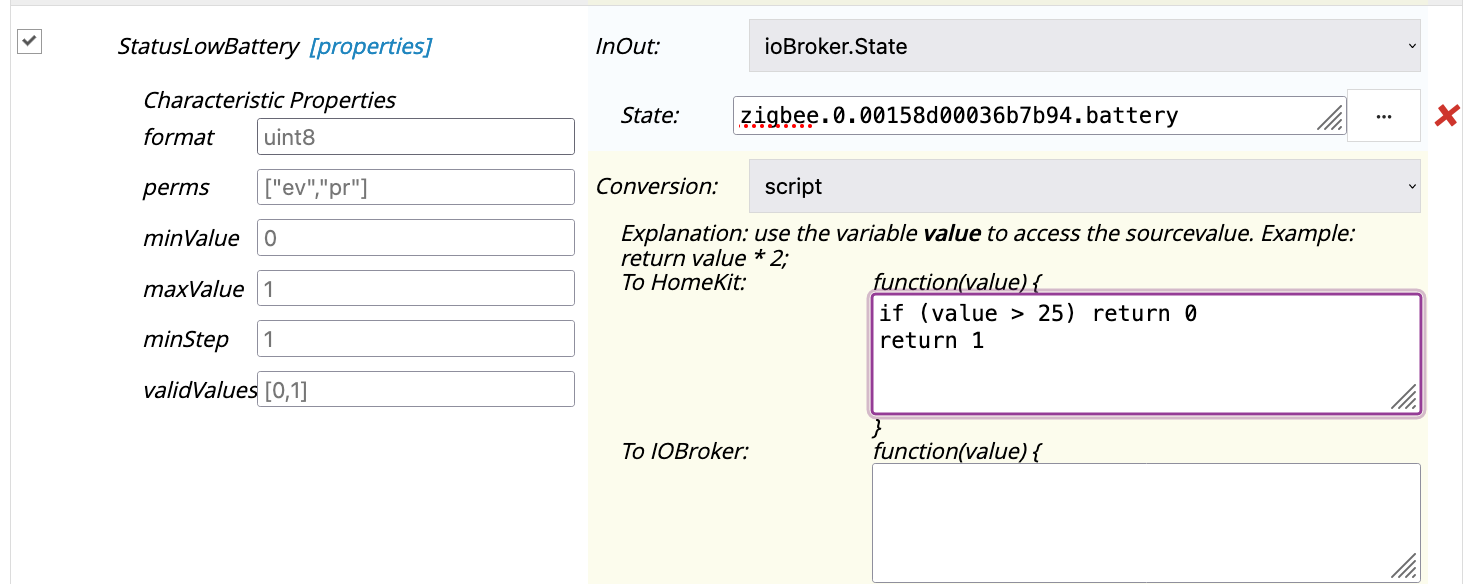Click the perms input field

[x=415, y=187]
